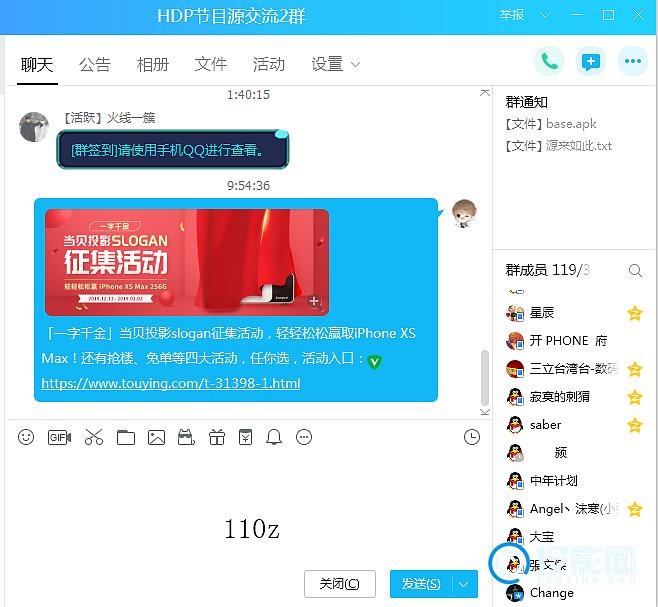Send a file with folder icon

[125, 437]
